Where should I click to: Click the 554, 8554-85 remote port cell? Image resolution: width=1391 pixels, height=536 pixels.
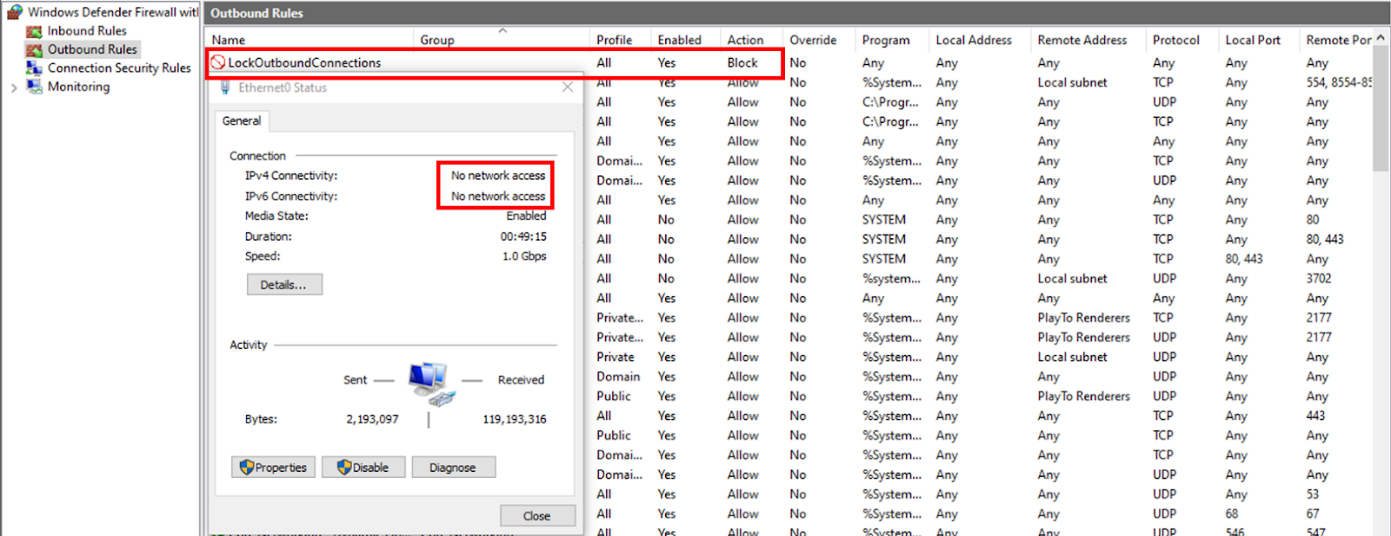(x=1340, y=82)
